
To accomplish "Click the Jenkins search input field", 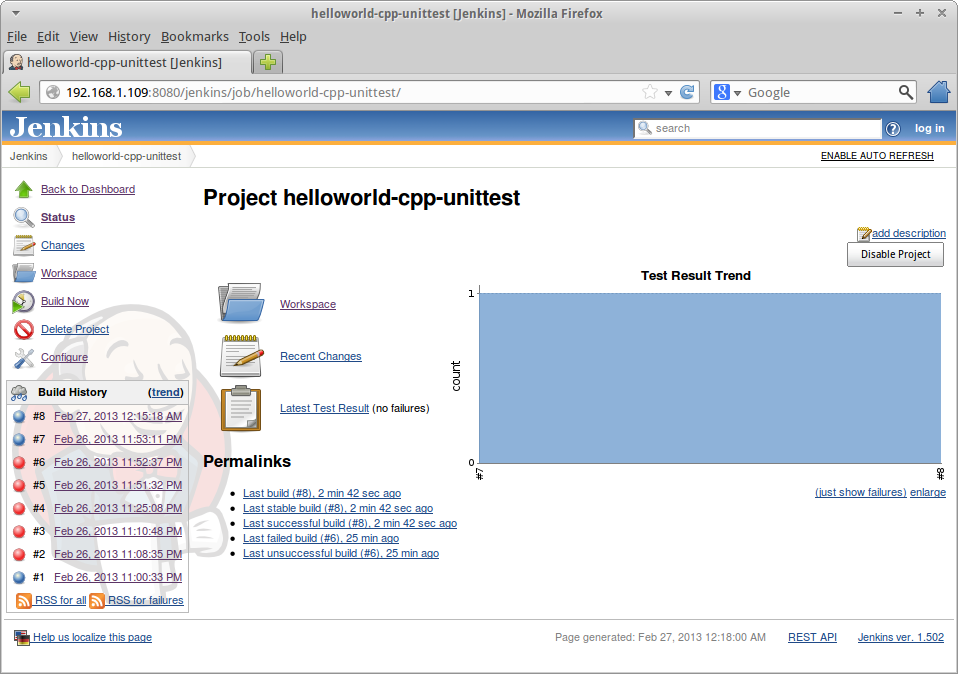I will click(758, 128).
